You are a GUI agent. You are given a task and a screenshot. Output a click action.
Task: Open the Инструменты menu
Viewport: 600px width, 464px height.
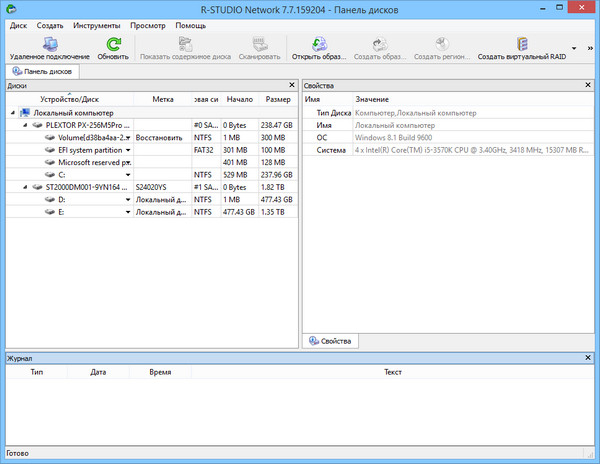point(97,25)
